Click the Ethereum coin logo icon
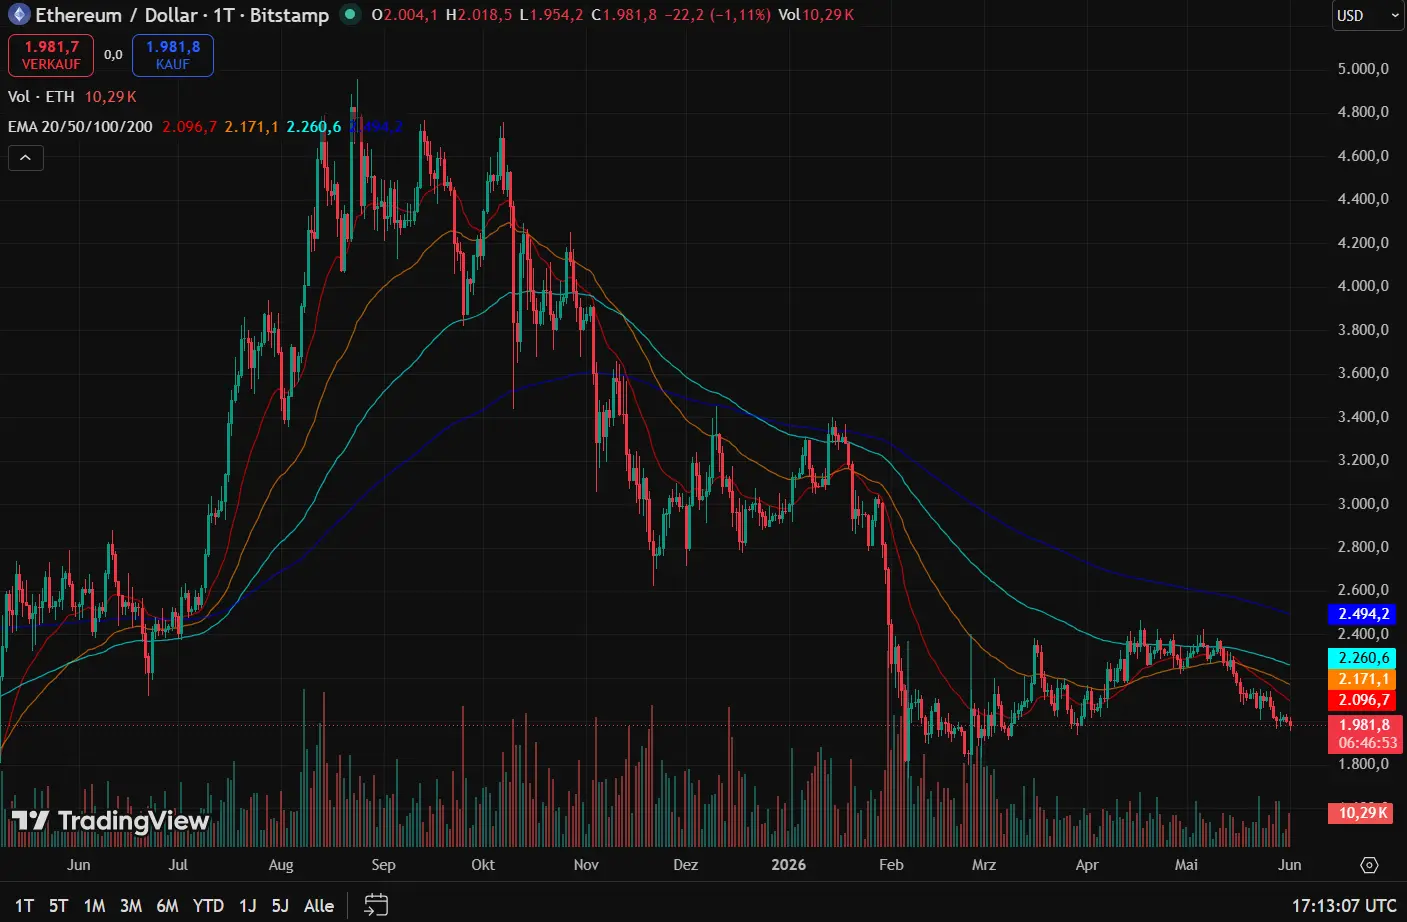This screenshot has height=922, width=1407. point(19,15)
